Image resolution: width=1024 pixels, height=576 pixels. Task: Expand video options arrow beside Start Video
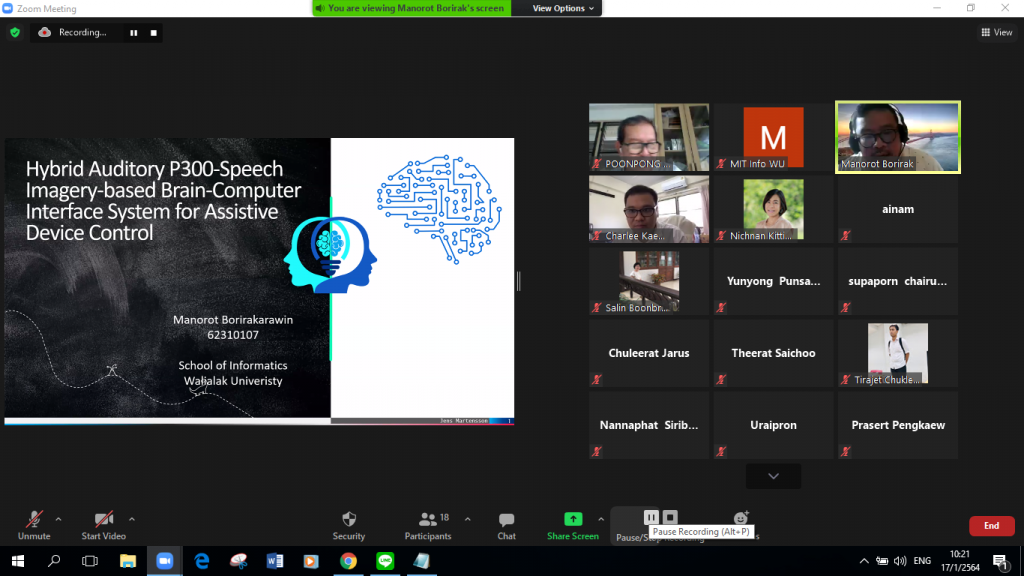pos(132,519)
